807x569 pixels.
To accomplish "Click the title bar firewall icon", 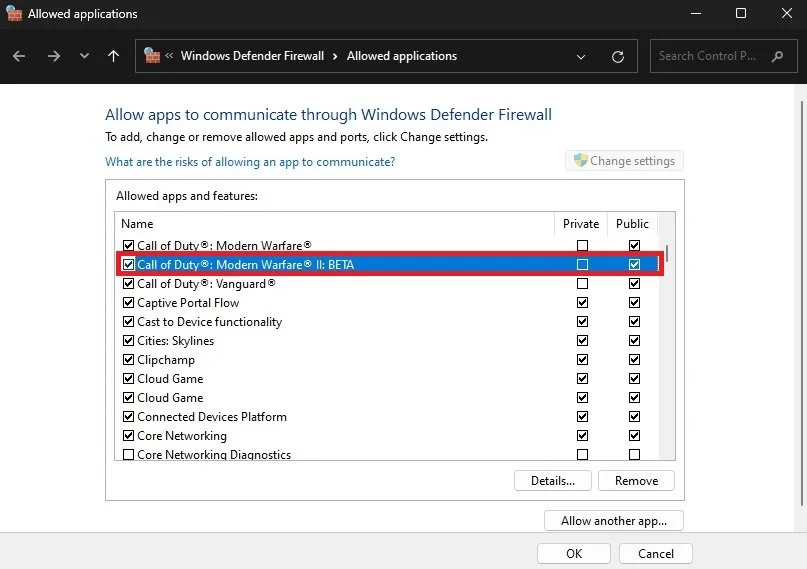I will pos(14,13).
